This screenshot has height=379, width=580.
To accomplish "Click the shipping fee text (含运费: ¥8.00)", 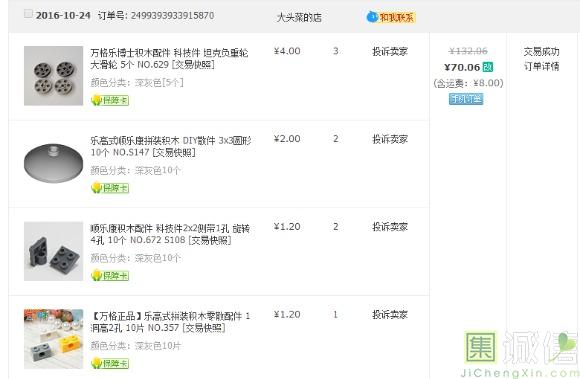I will point(468,83).
